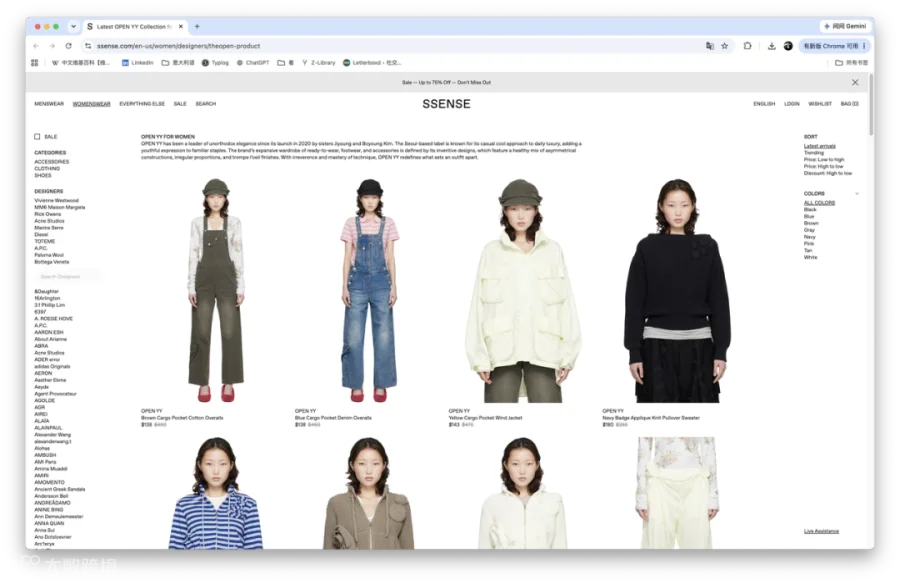Sort by Latest arrivals
The image size is (900, 583).
[x=820, y=146]
